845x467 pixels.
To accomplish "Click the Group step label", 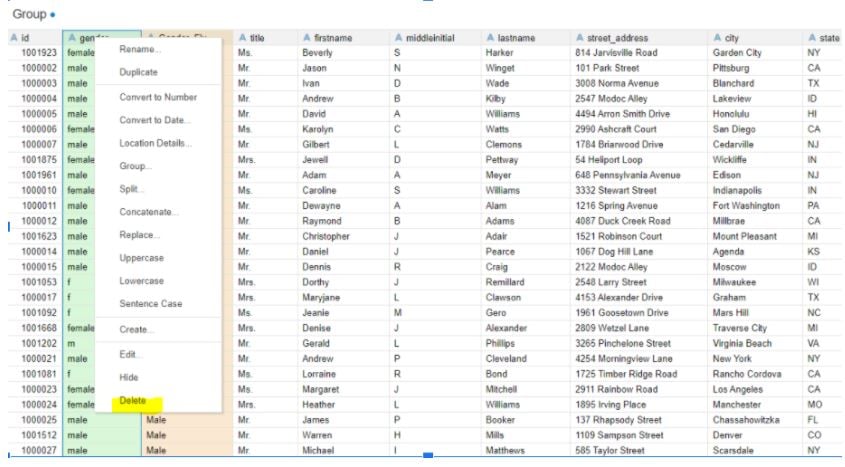I will point(29,15).
